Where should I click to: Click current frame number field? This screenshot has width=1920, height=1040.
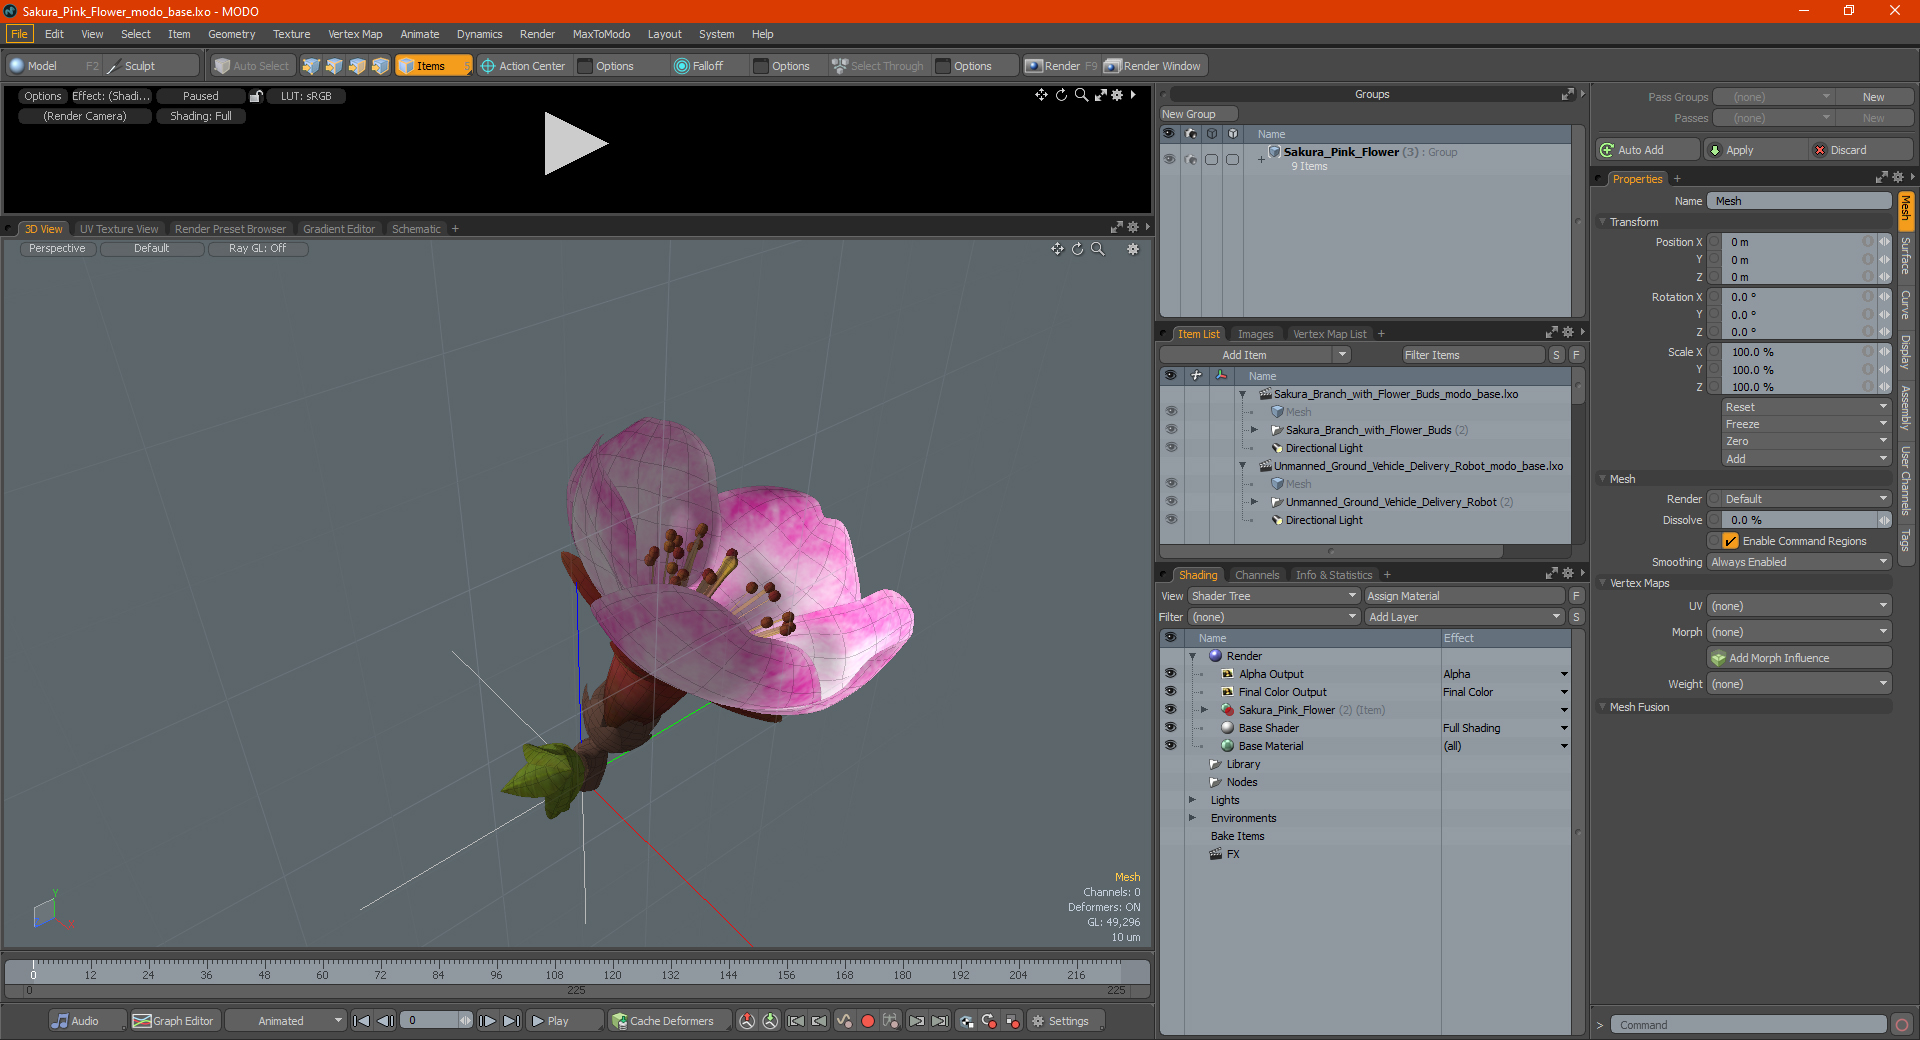436,1021
